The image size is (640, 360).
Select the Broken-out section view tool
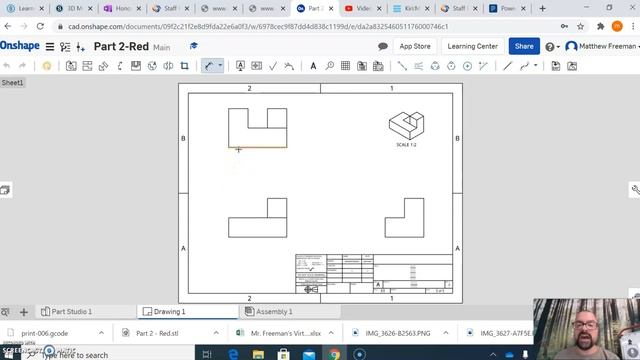pos(136,66)
